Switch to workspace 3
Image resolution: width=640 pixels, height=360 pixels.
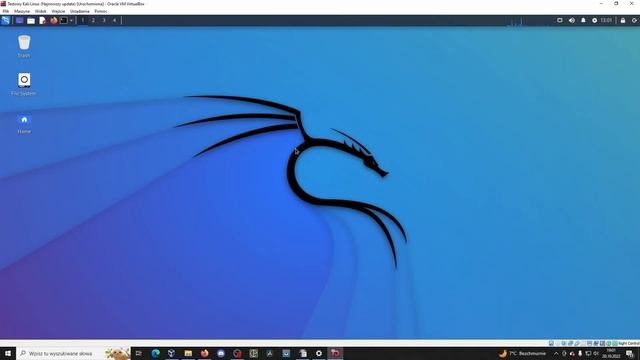tap(104, 20)
